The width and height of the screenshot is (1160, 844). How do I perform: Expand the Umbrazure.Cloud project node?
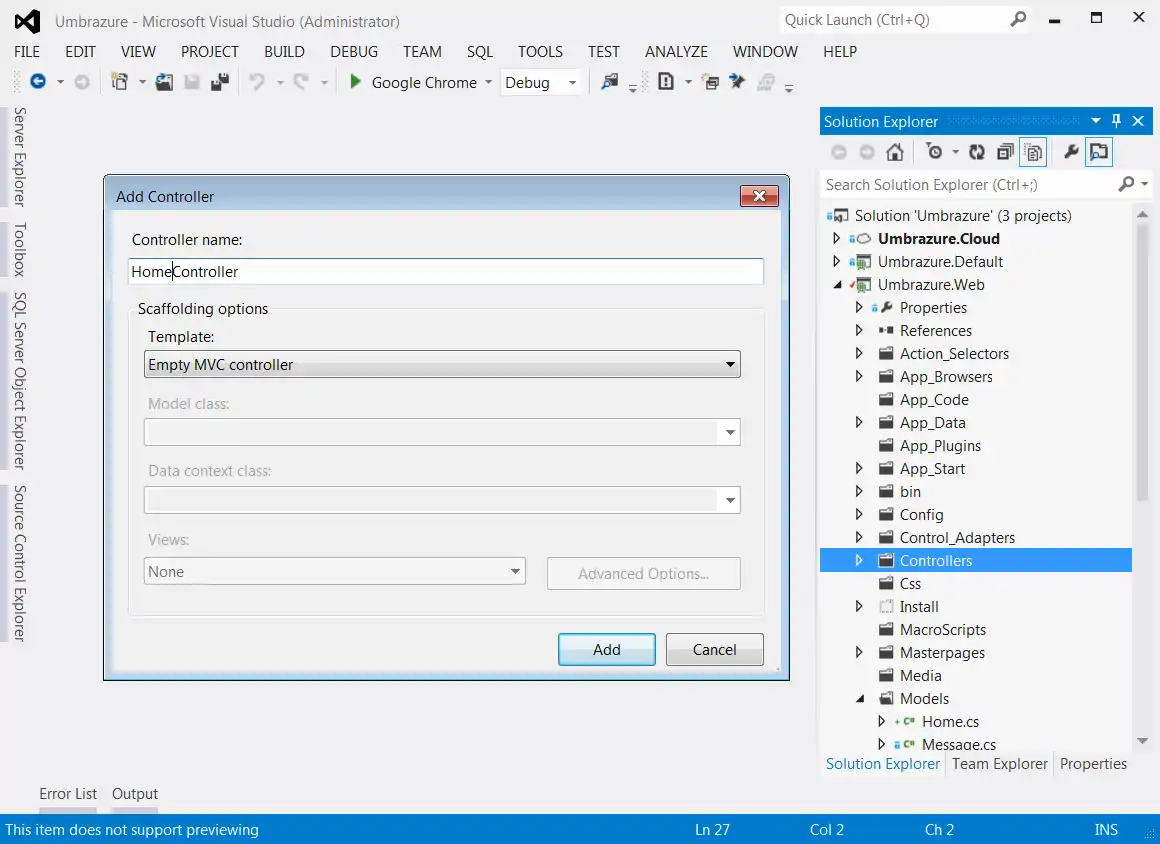pyautogui.click(x=837, y=238)
